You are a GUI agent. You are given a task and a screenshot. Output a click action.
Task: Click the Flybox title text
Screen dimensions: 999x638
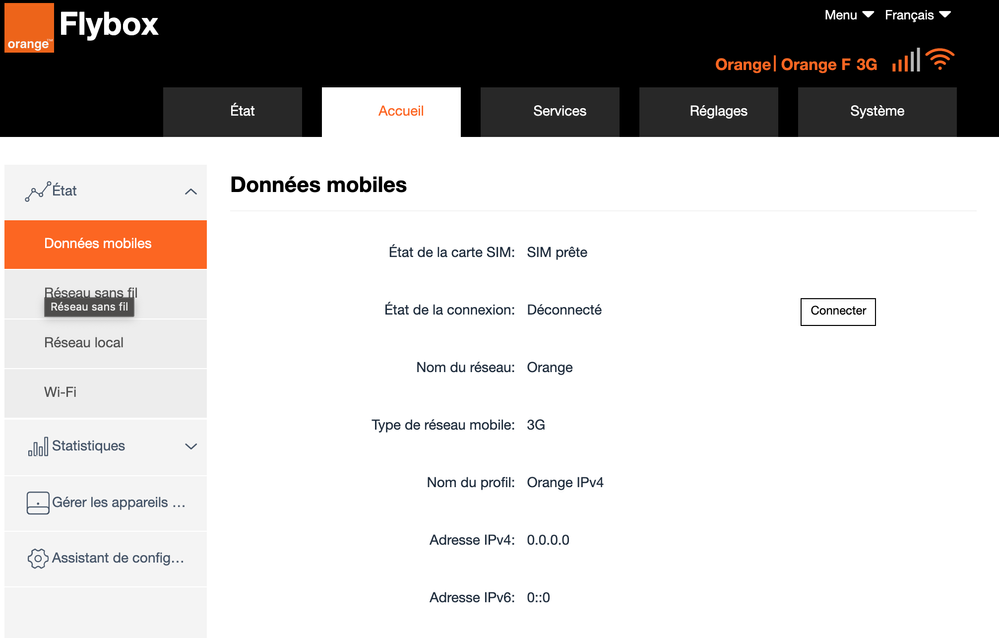[x=109, y=25]
